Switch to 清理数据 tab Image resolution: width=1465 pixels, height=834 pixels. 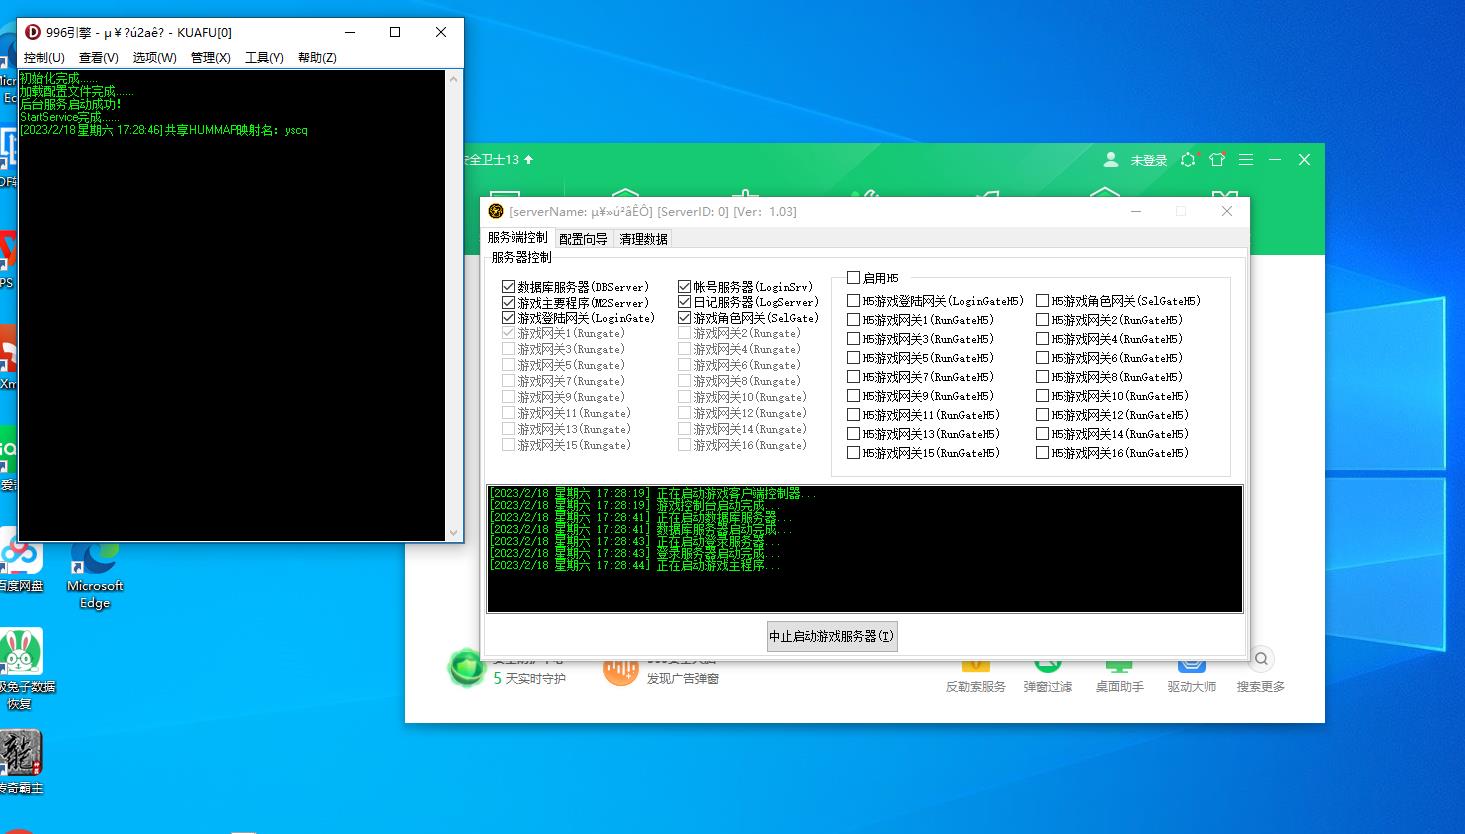[643, 239]
